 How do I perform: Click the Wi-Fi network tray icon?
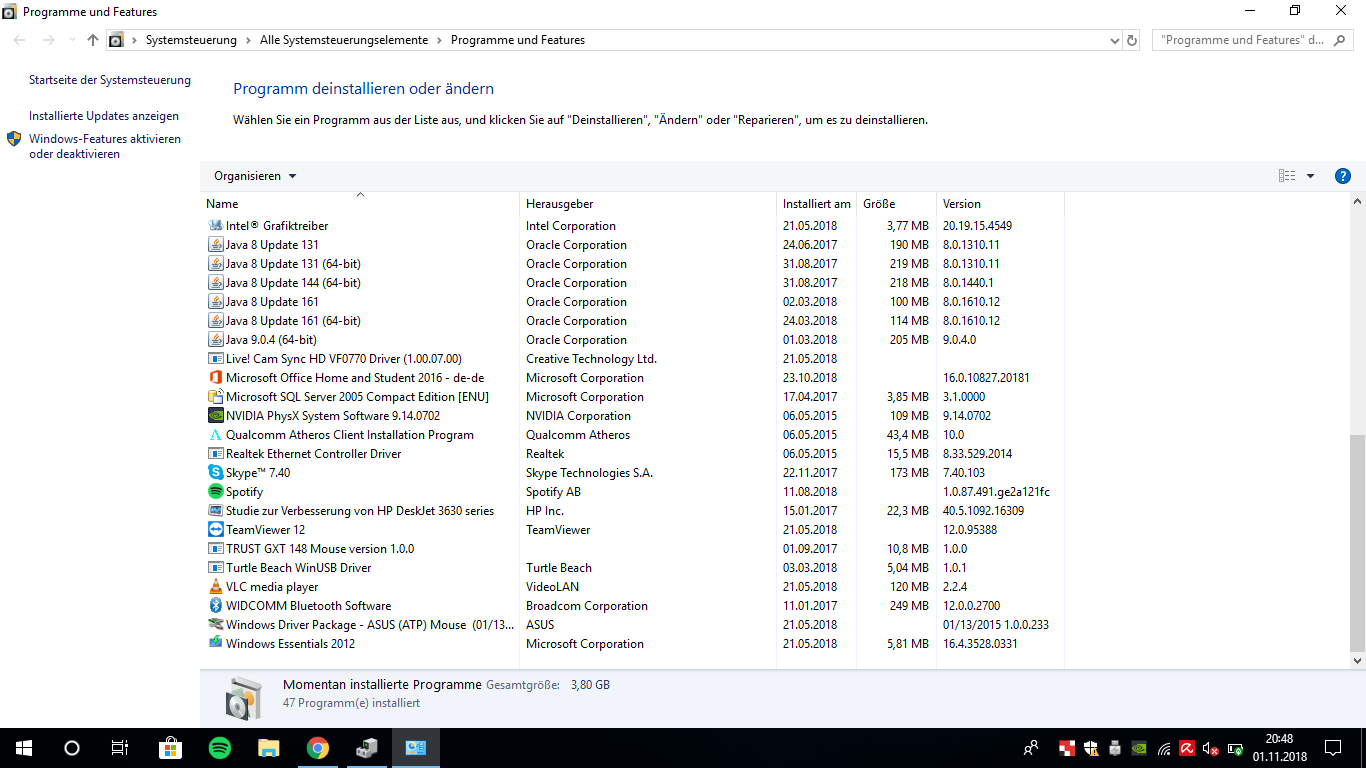(x=1164, y=748)
